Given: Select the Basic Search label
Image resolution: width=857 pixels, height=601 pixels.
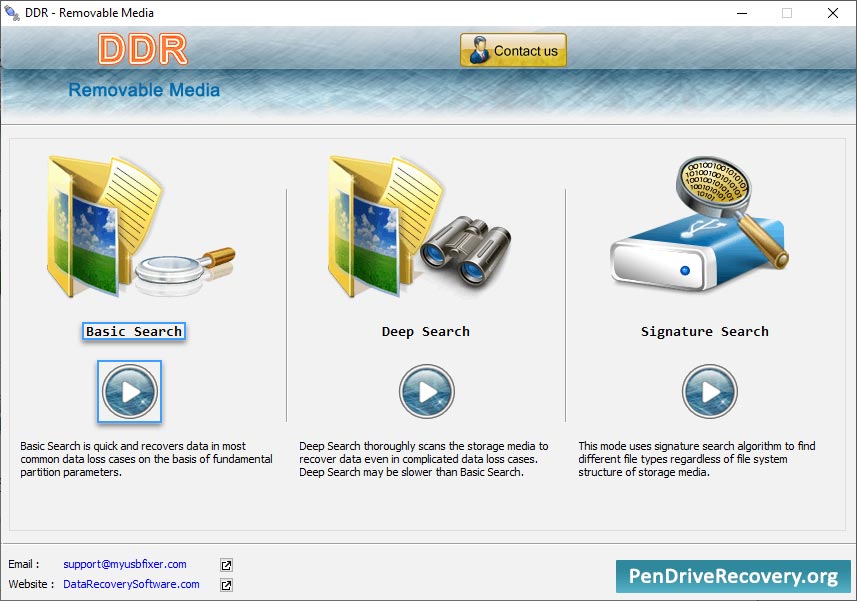Looking at the screenshot, I should [134, 332].
